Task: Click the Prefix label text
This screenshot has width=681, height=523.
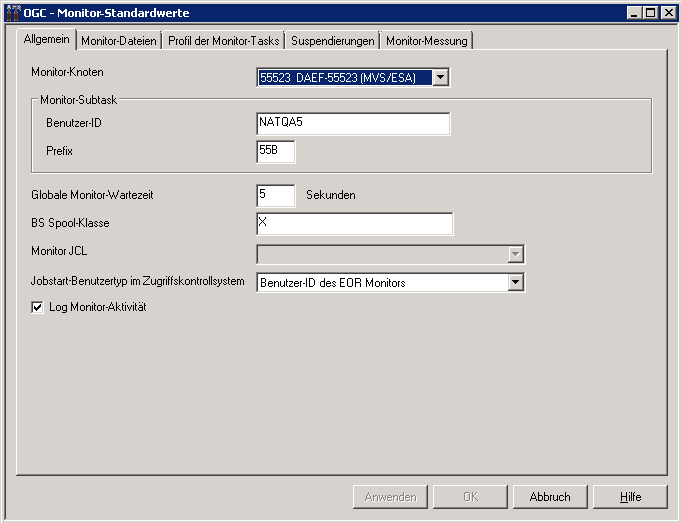Action: coord(60,151)
